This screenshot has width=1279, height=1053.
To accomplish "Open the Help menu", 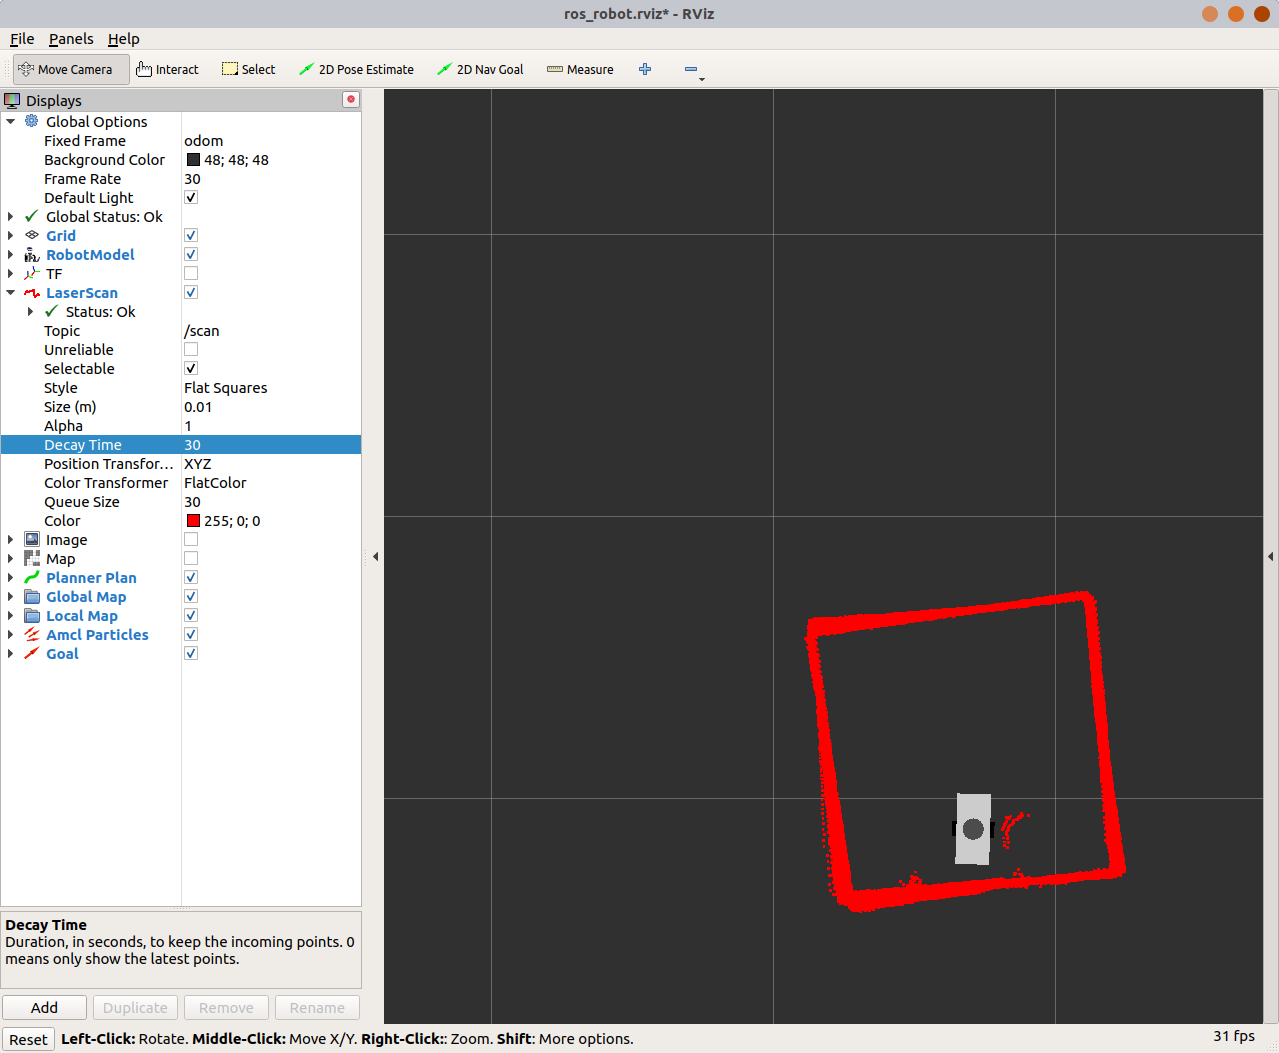I will pyautogui.click(x=124, y=39).
